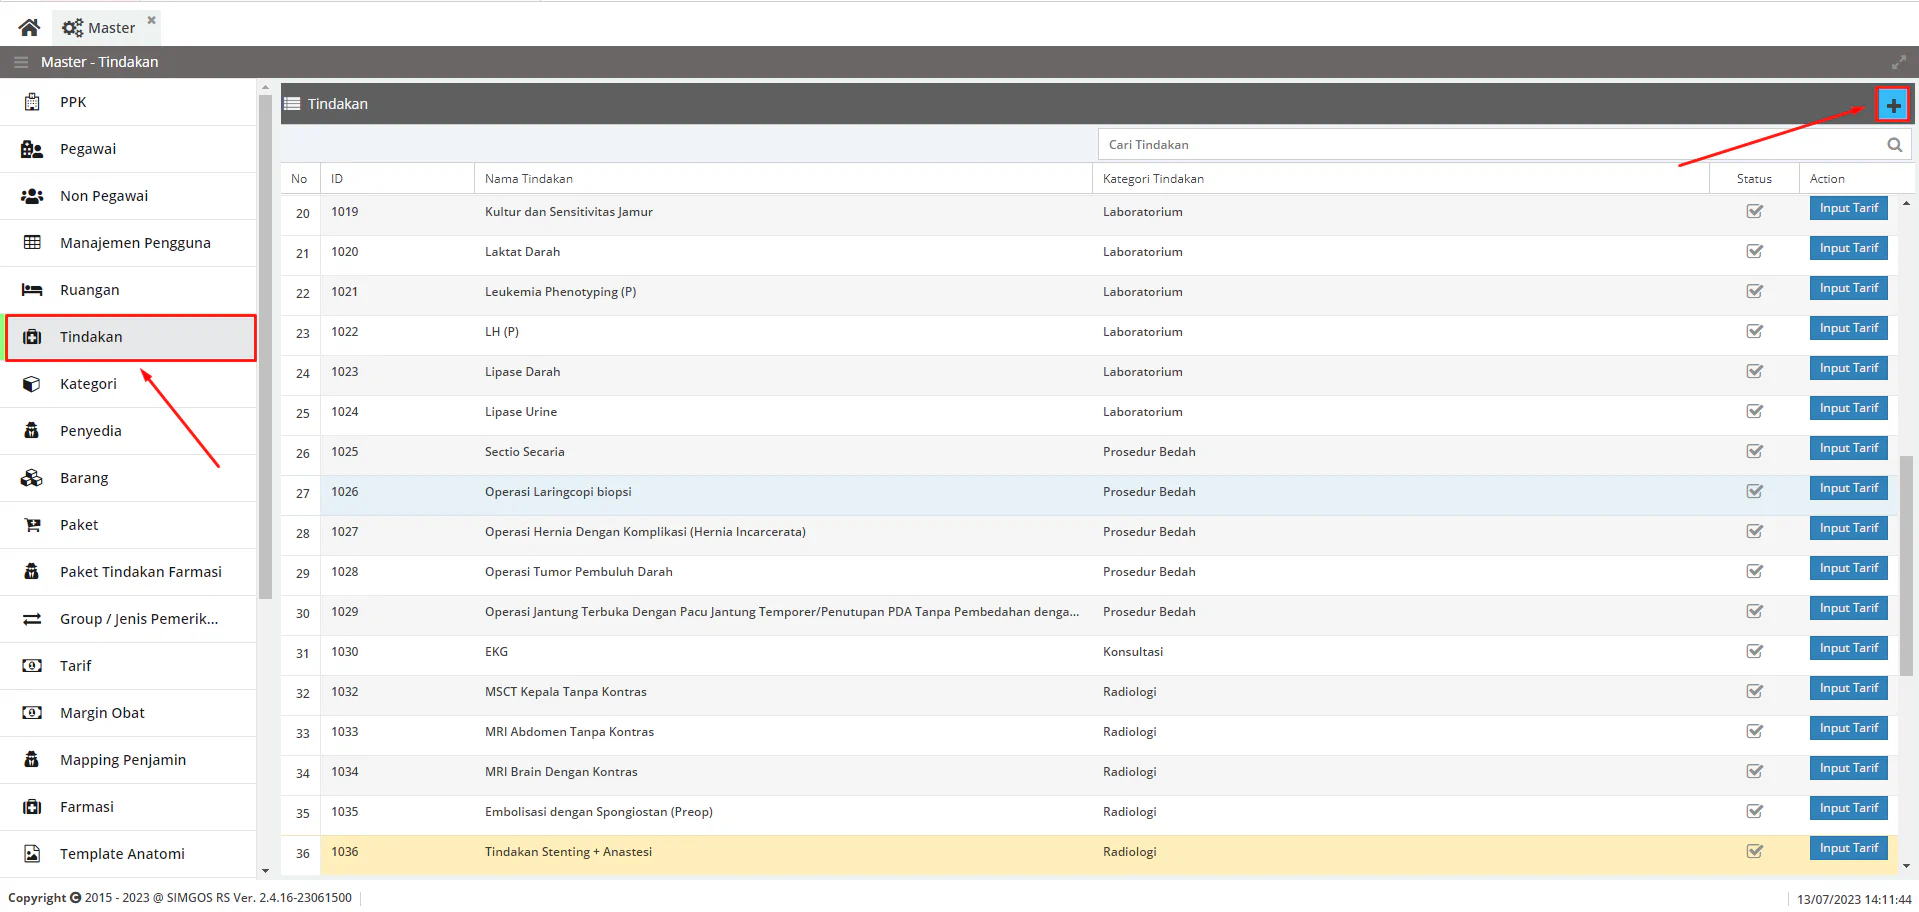Select the Pegawai sidebar icon
This screenshot has height=912, width=1919.
[x=32, y=149]
